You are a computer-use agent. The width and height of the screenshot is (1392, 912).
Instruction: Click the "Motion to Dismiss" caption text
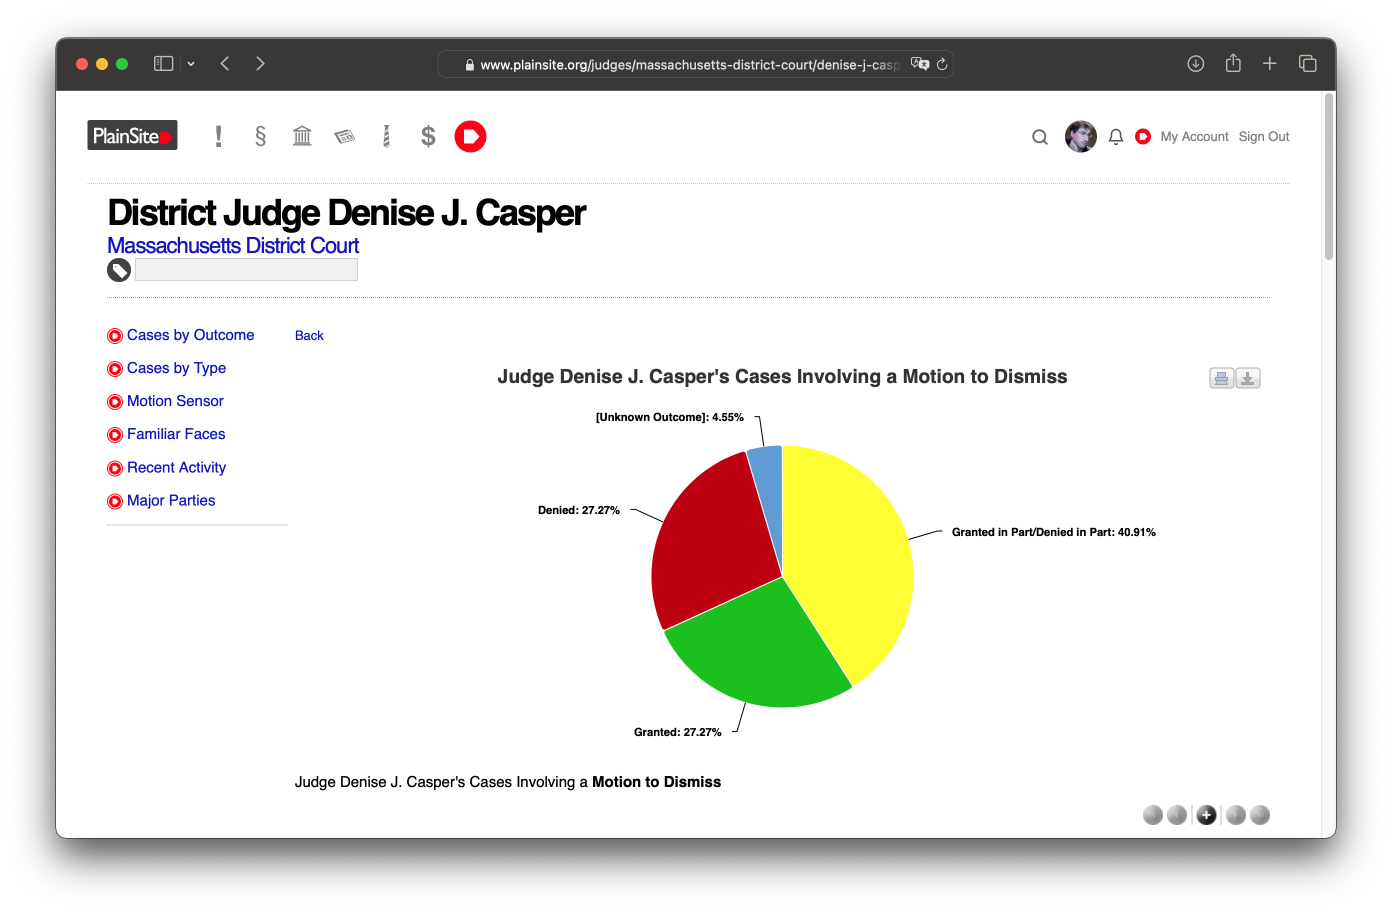pyautogui.click(x=656, y=782)
